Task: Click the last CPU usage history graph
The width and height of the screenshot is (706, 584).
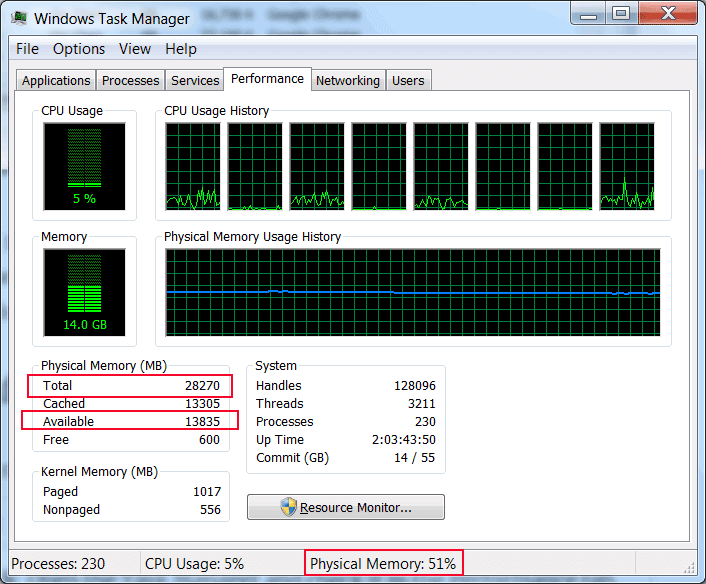Action: click(627, 166)
